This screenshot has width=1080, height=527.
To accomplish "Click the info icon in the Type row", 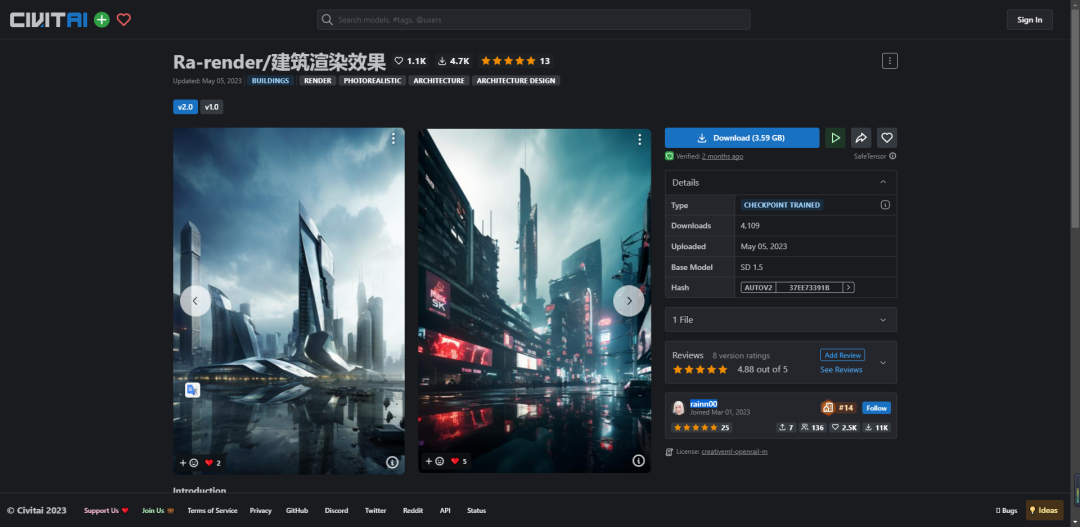I will [886, 205].
